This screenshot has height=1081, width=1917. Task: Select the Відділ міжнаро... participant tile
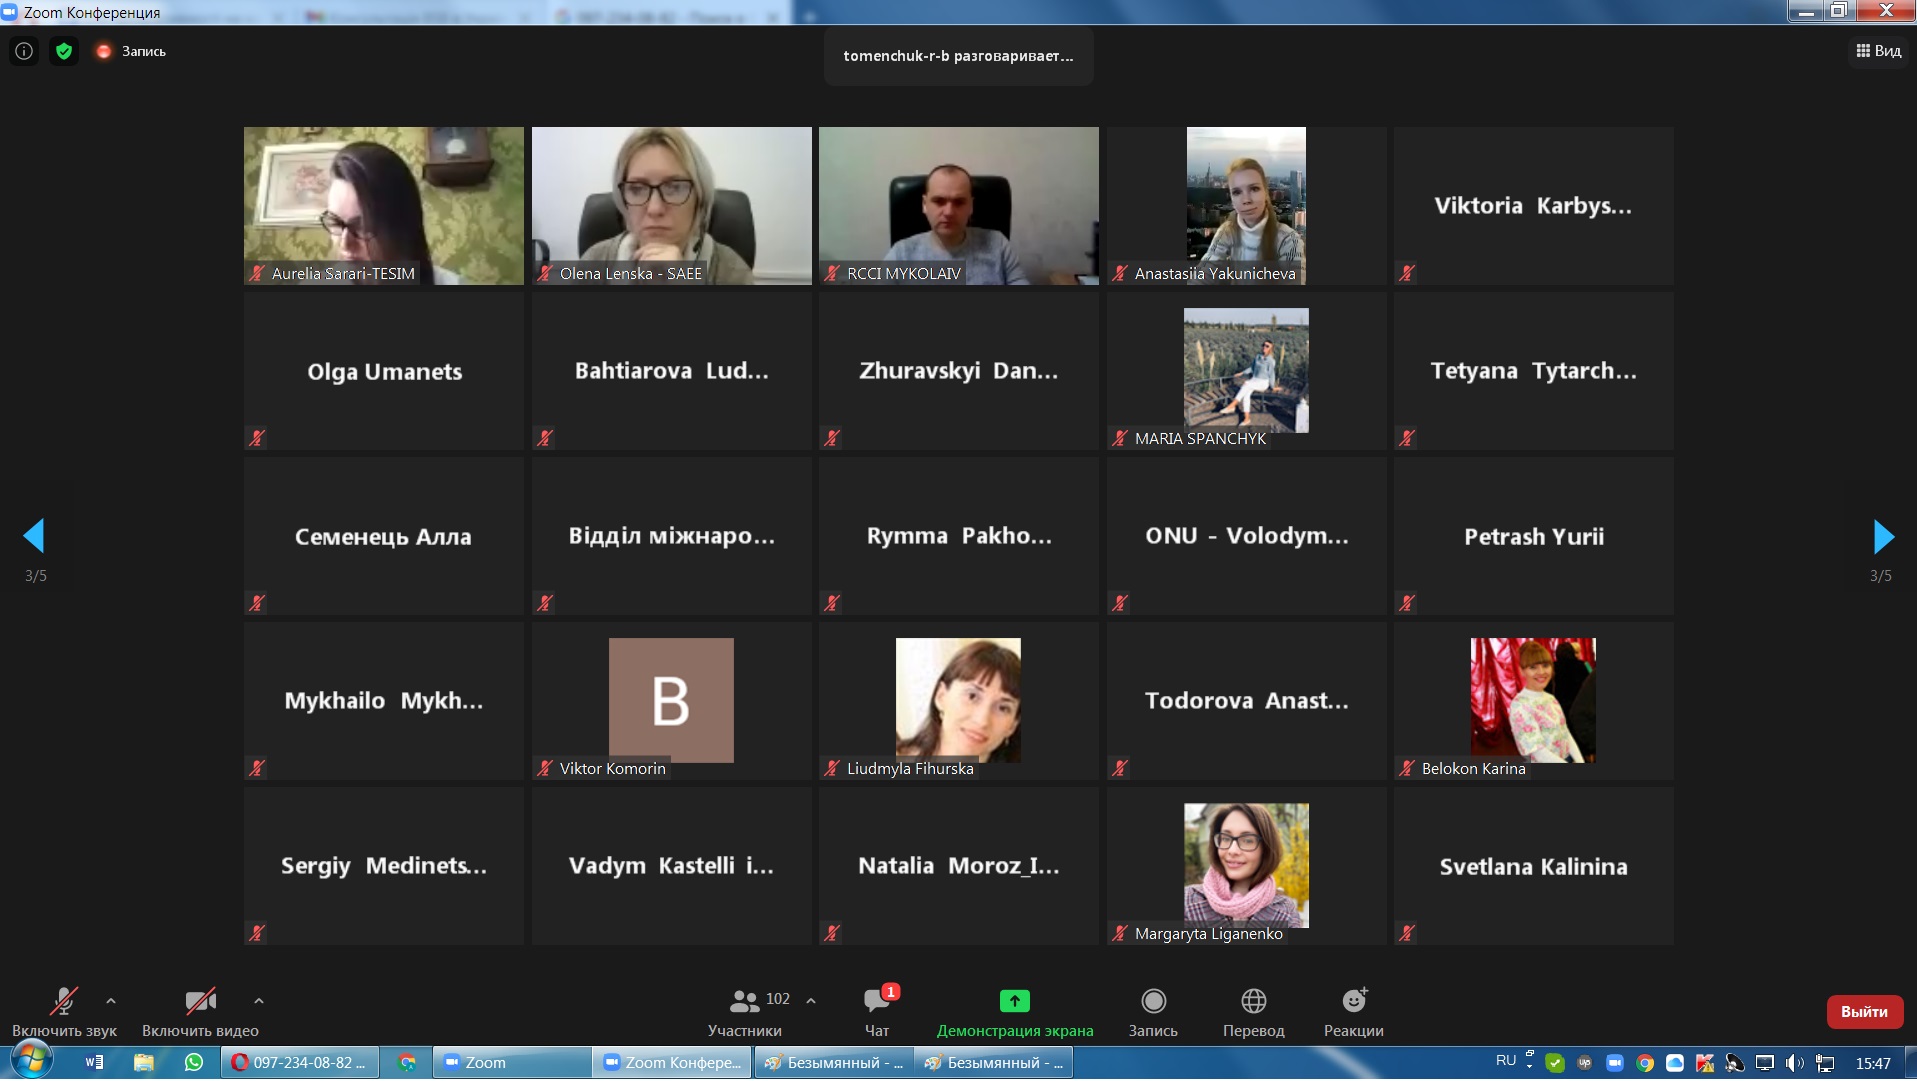pos(672,536)
